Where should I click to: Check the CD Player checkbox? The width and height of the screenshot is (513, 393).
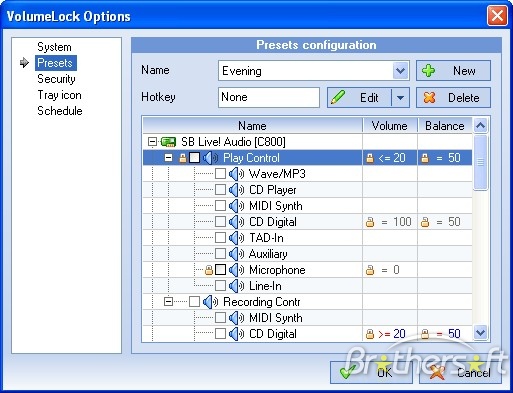coord(220,190)
